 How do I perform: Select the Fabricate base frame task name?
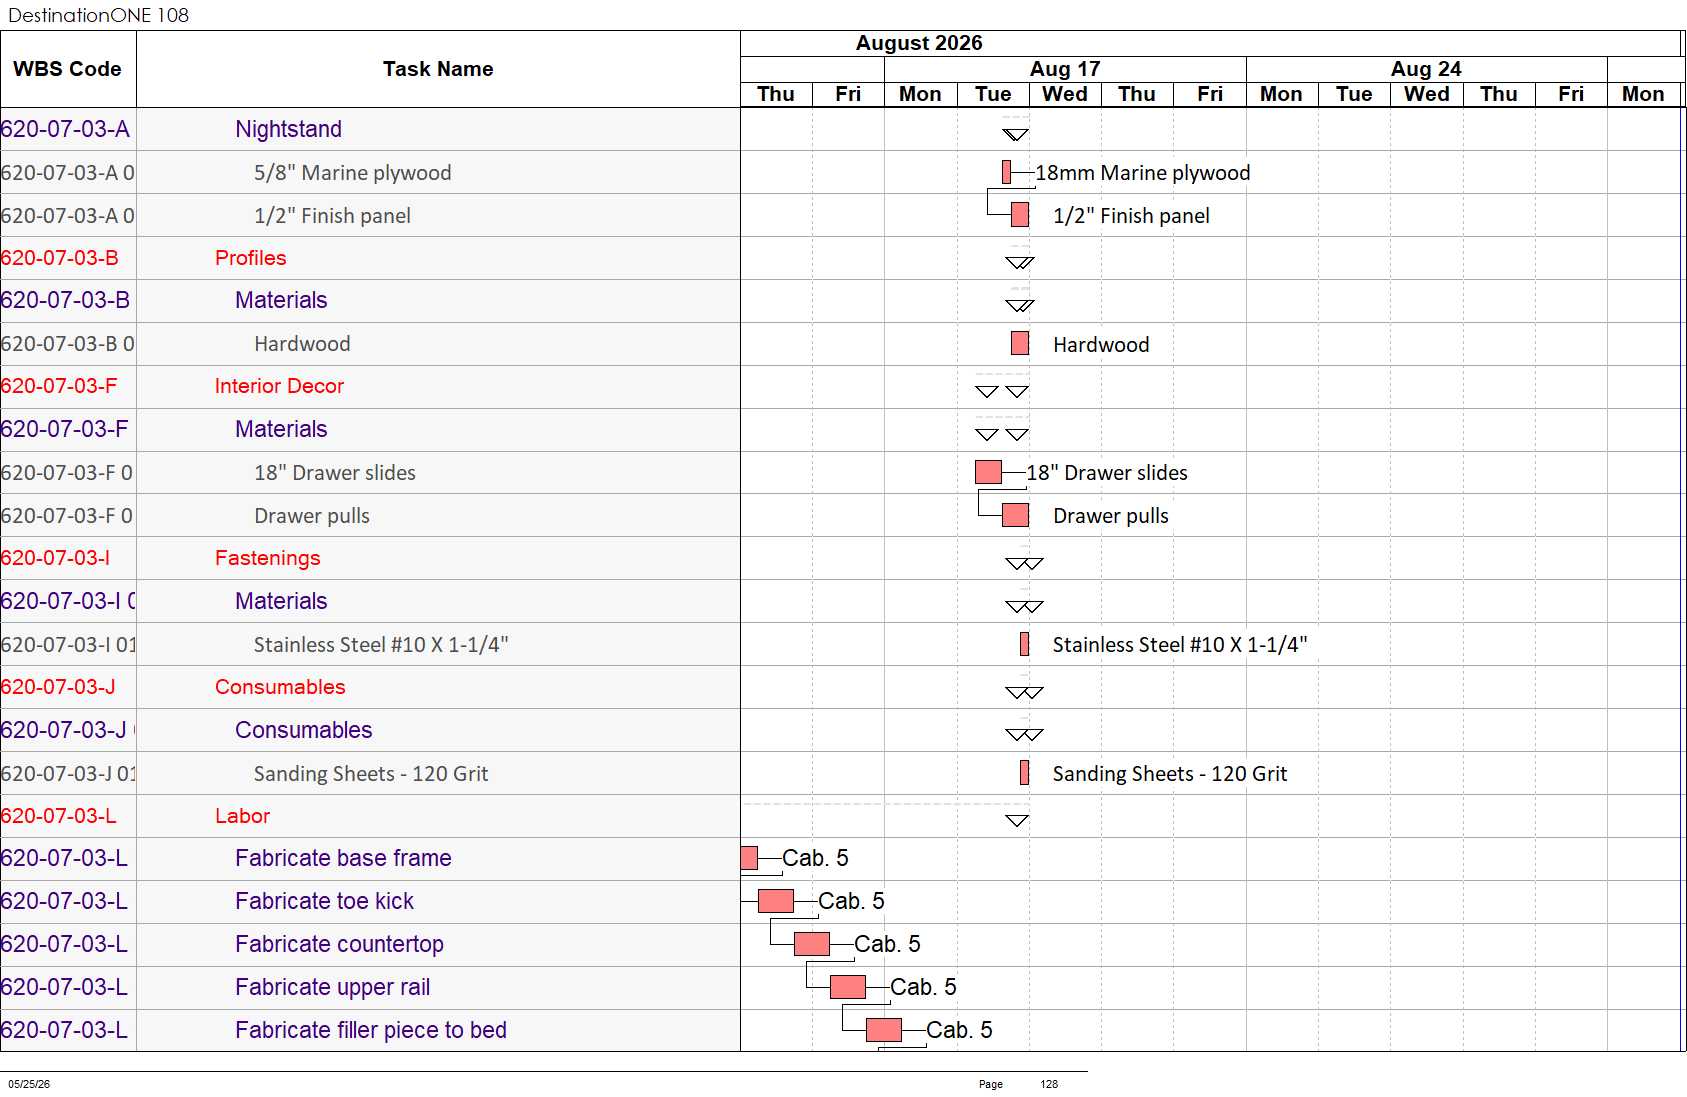[x=343, y=858]
